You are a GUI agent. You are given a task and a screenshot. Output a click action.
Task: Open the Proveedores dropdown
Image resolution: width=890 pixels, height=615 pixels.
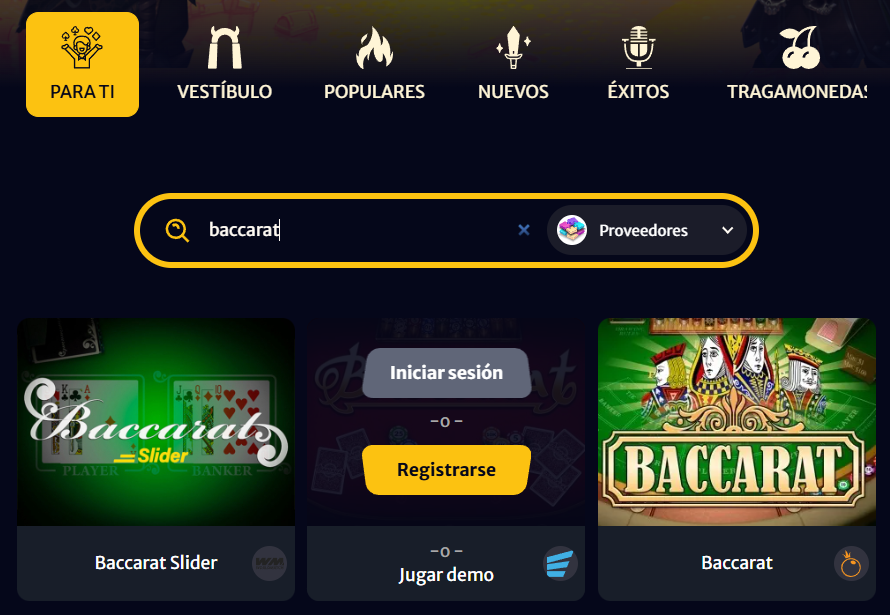click(647, 230)
